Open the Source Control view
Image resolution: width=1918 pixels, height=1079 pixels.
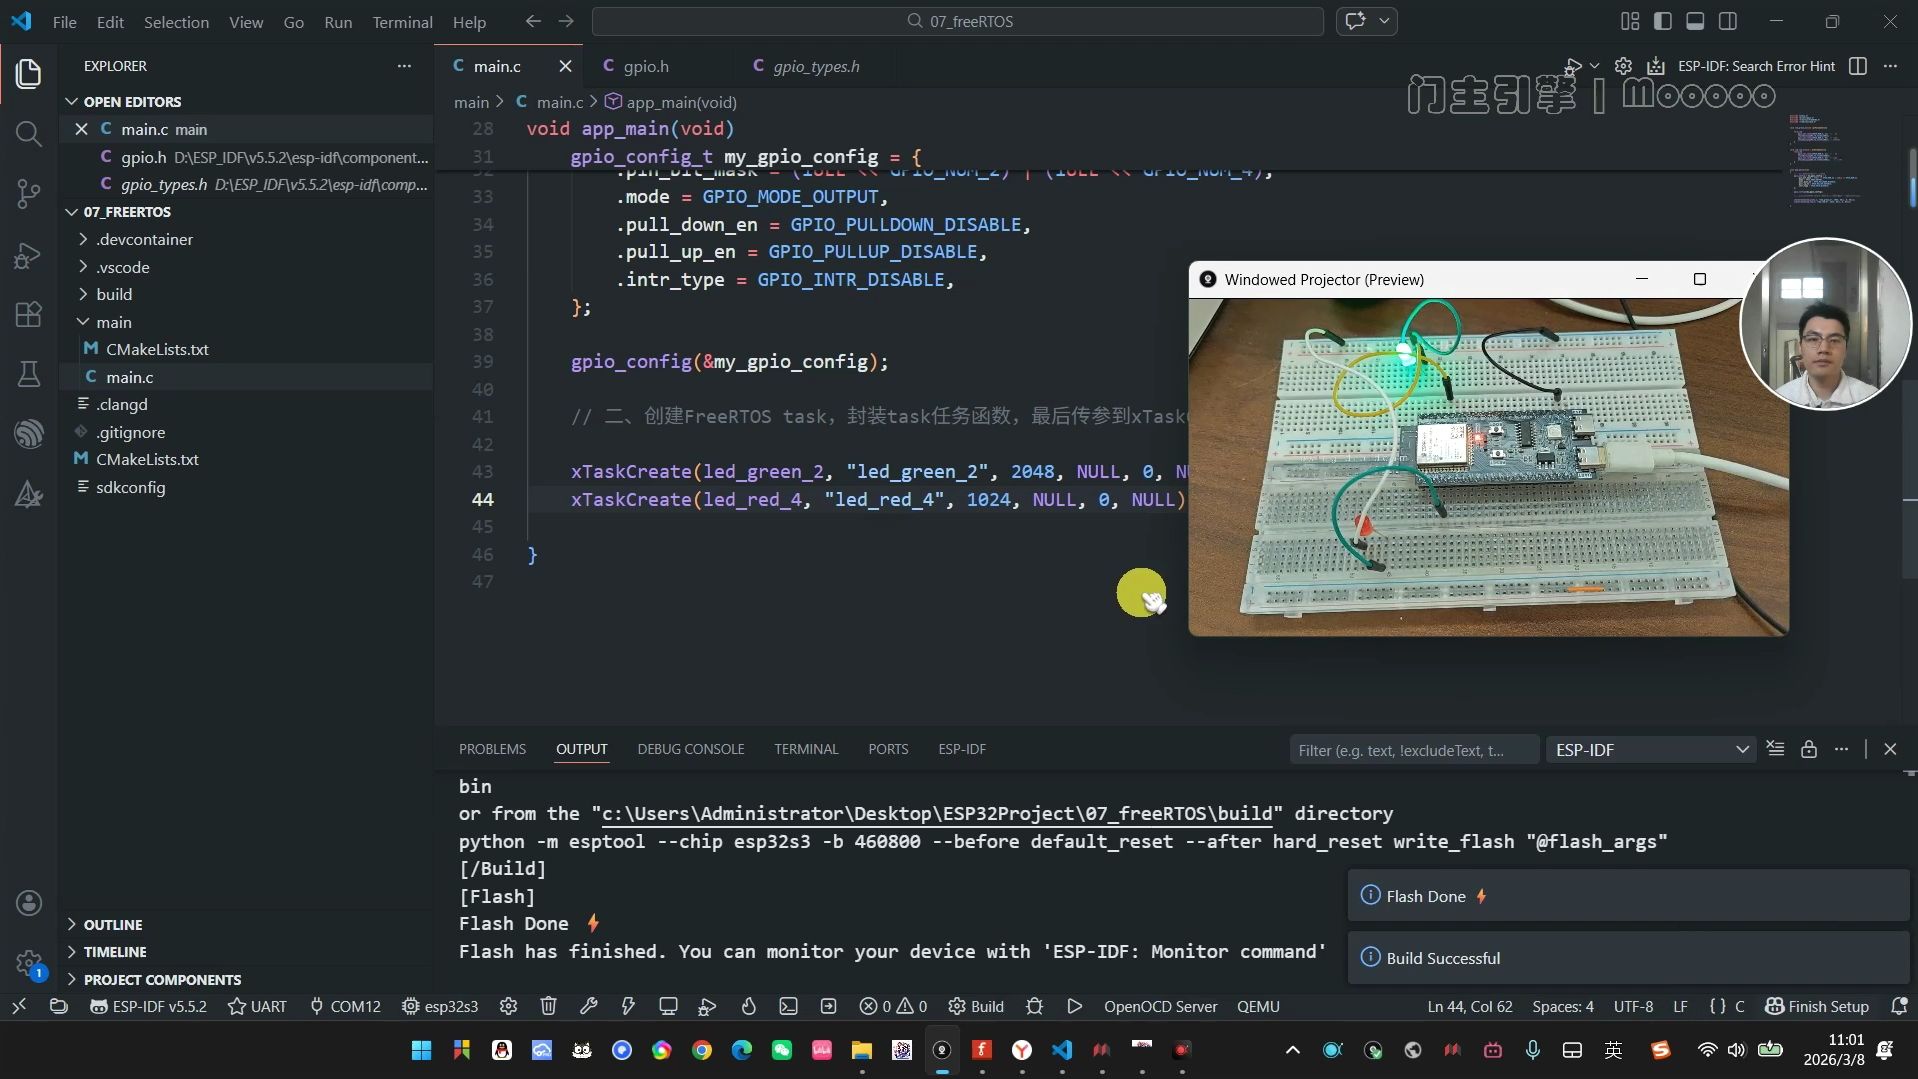[28, 194]
